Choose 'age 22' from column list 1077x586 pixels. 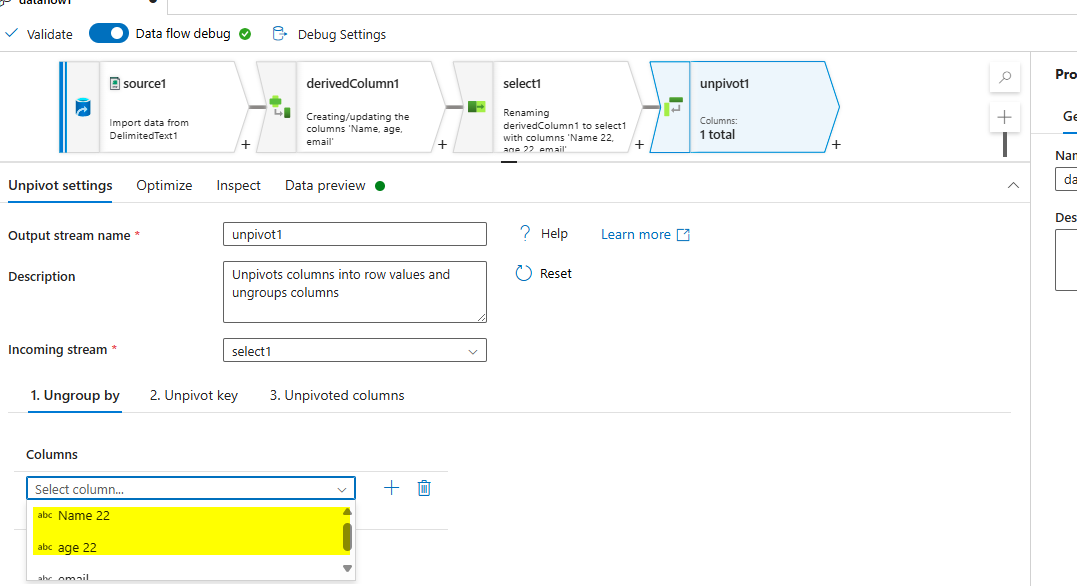[x=187, y=547]
